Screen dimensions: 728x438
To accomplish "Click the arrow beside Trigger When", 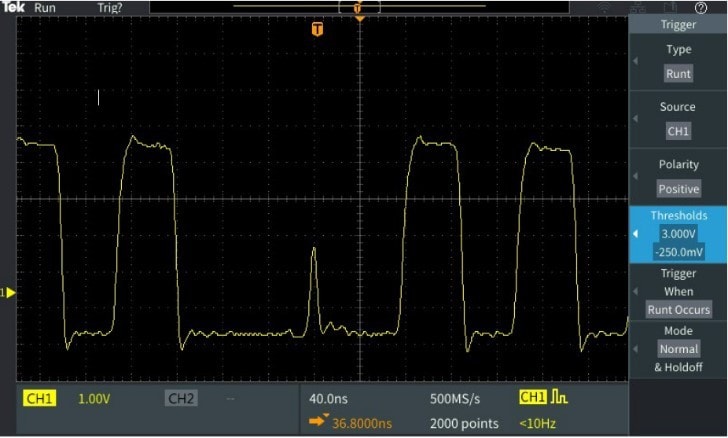I will pos(636,291).
